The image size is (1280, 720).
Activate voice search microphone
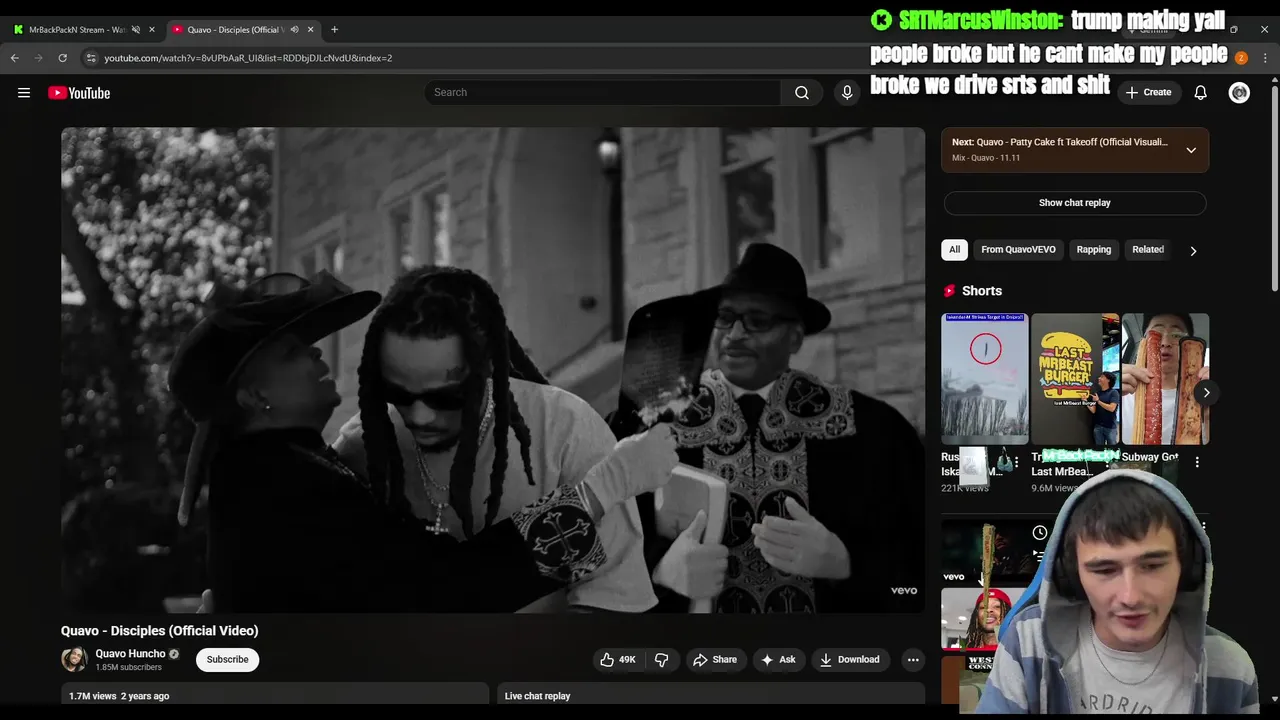click(847, 92)
